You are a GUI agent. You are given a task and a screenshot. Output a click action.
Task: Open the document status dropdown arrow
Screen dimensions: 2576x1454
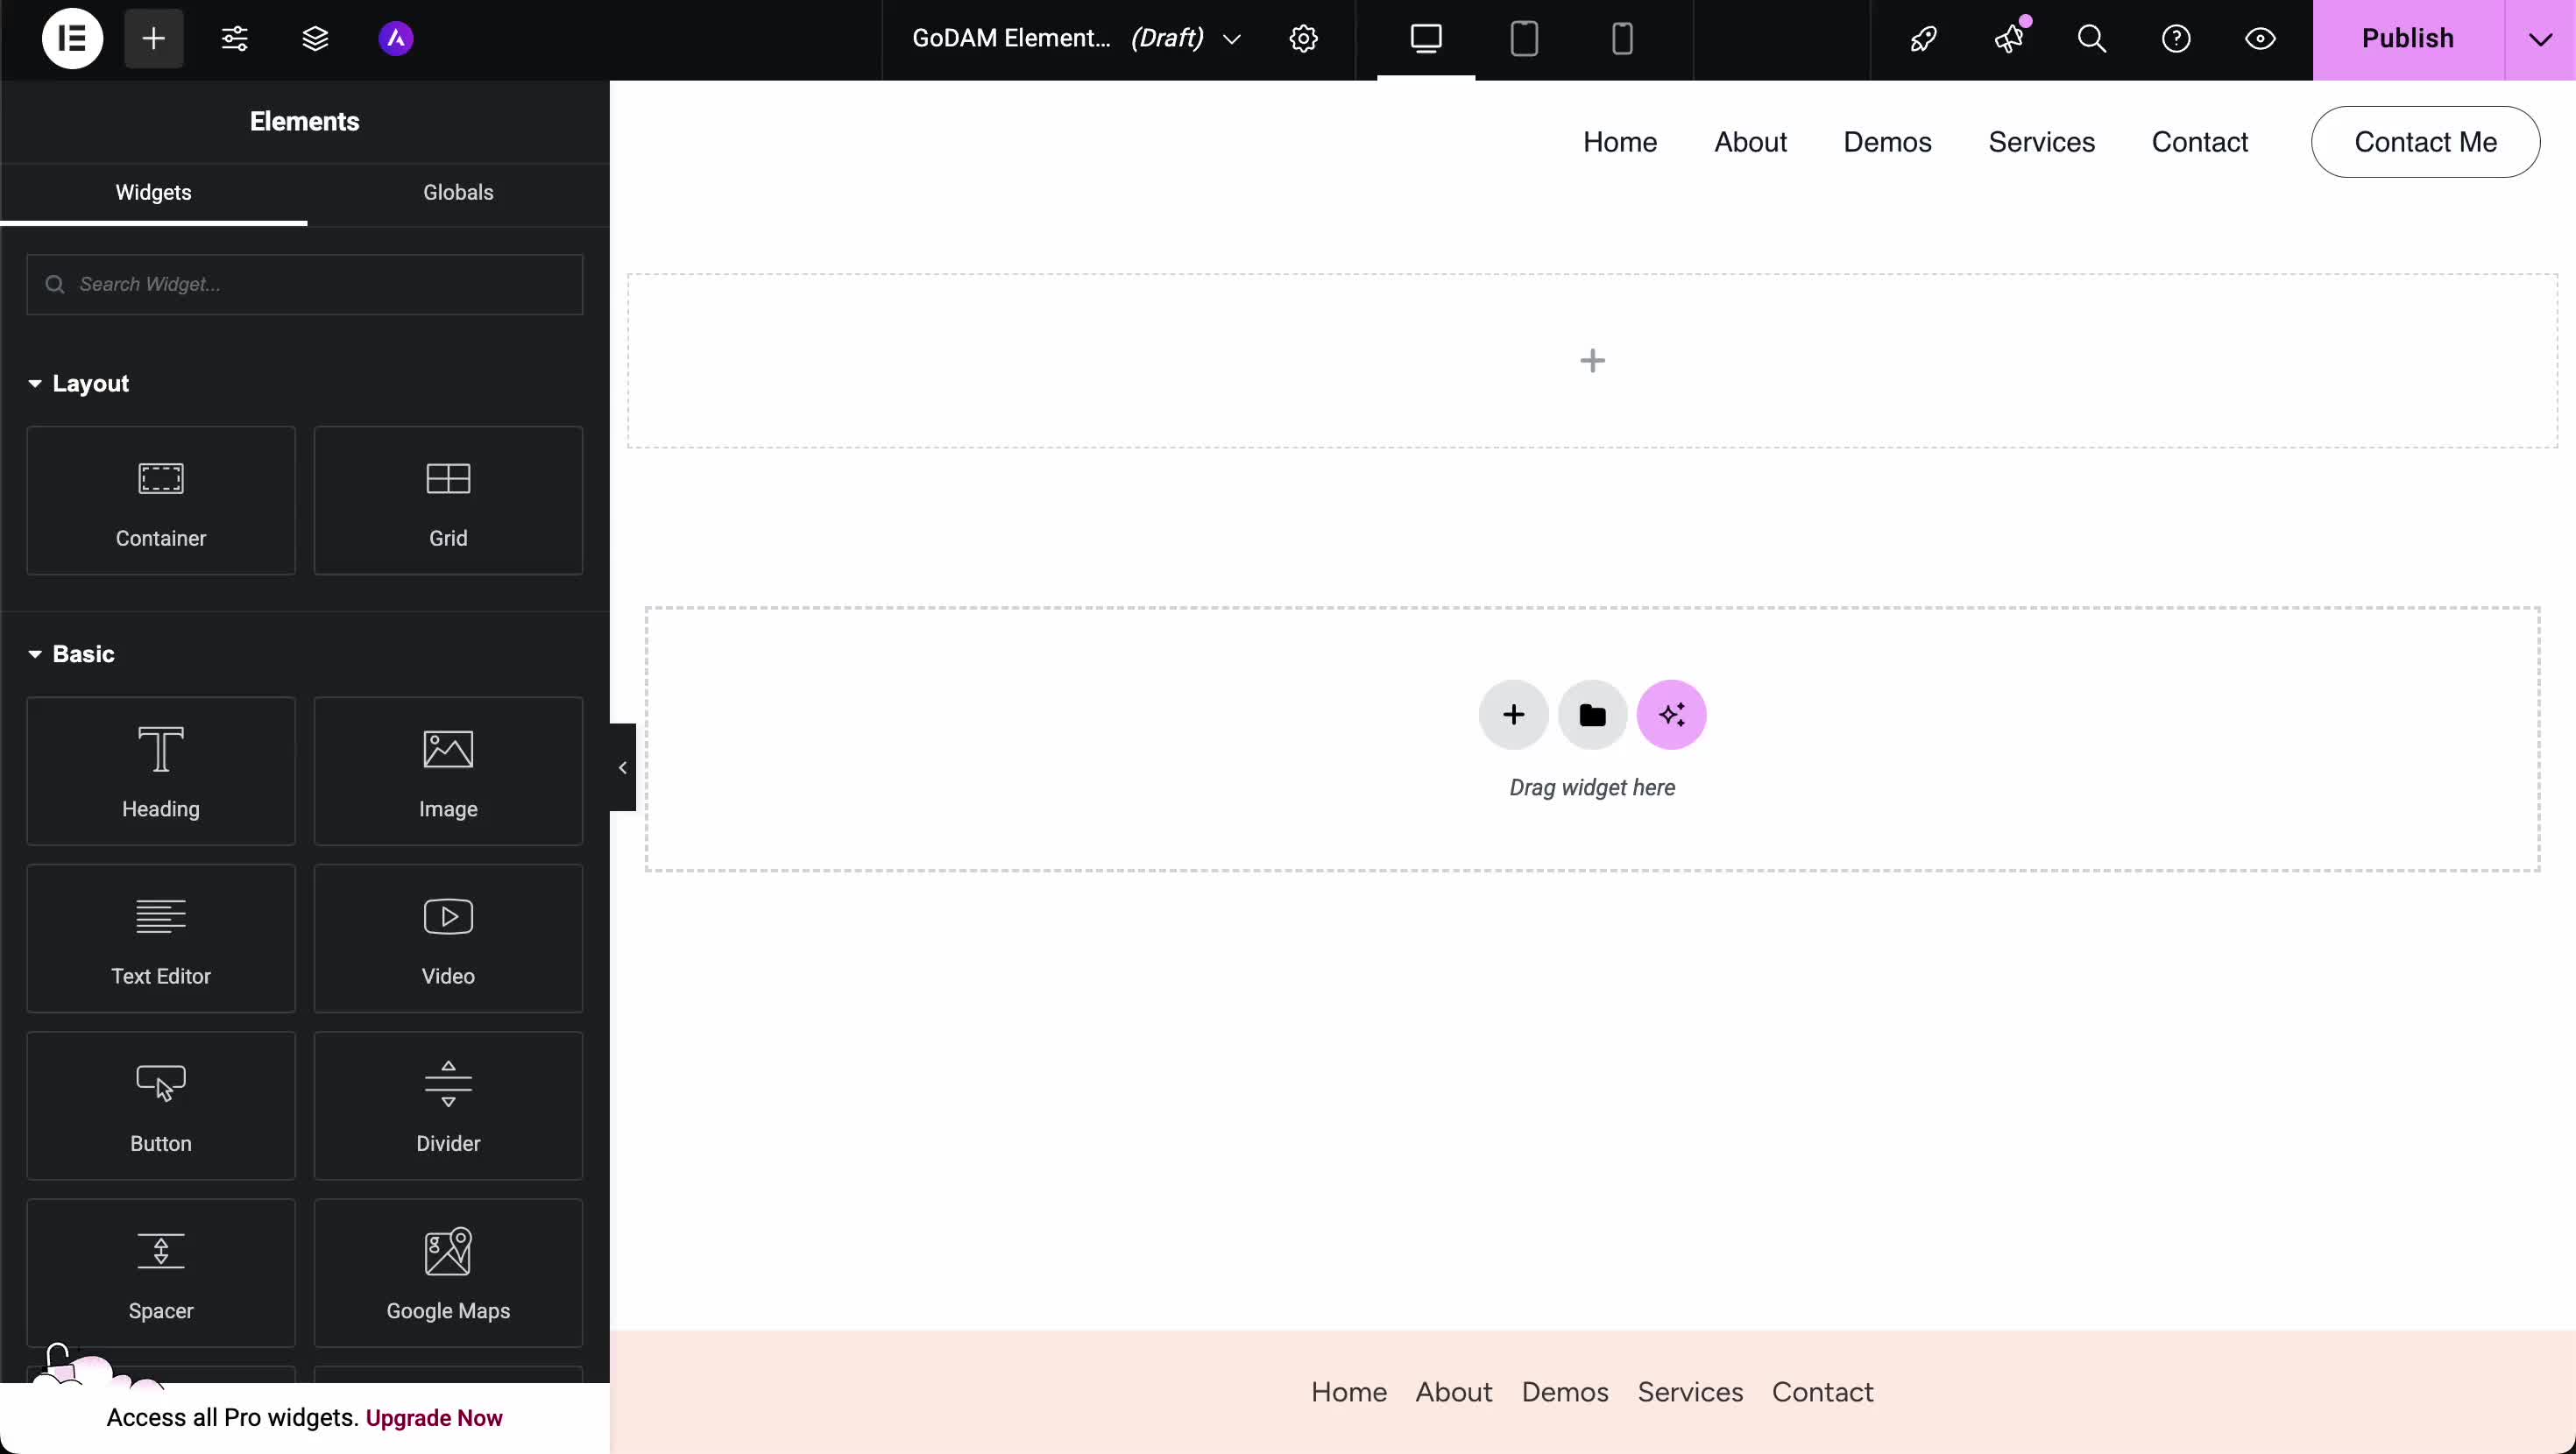(x=1233, y=39)
